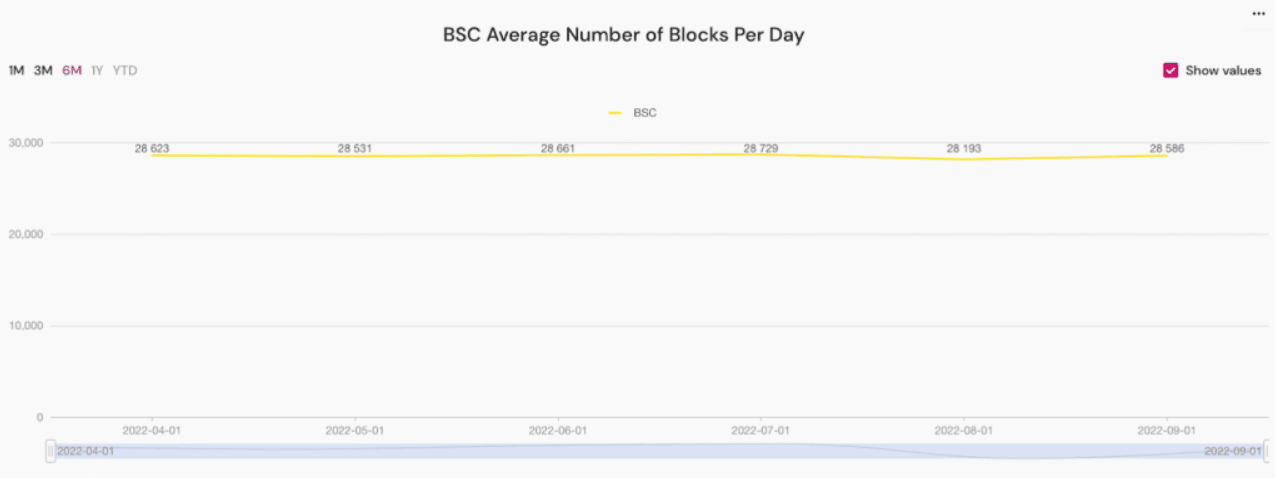Click the right range slider handle
1275x478 pixels.
click(x=1268, y=451)
